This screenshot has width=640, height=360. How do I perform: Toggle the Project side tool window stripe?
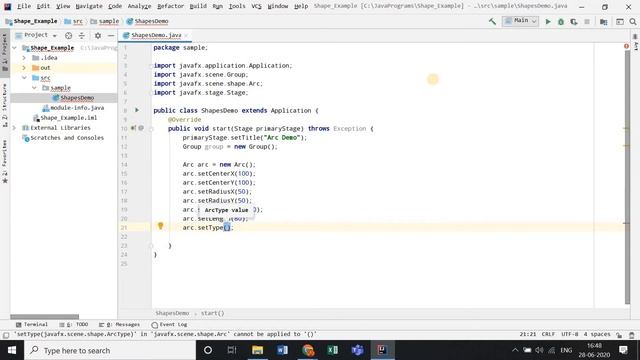click(x=4, y=53)
